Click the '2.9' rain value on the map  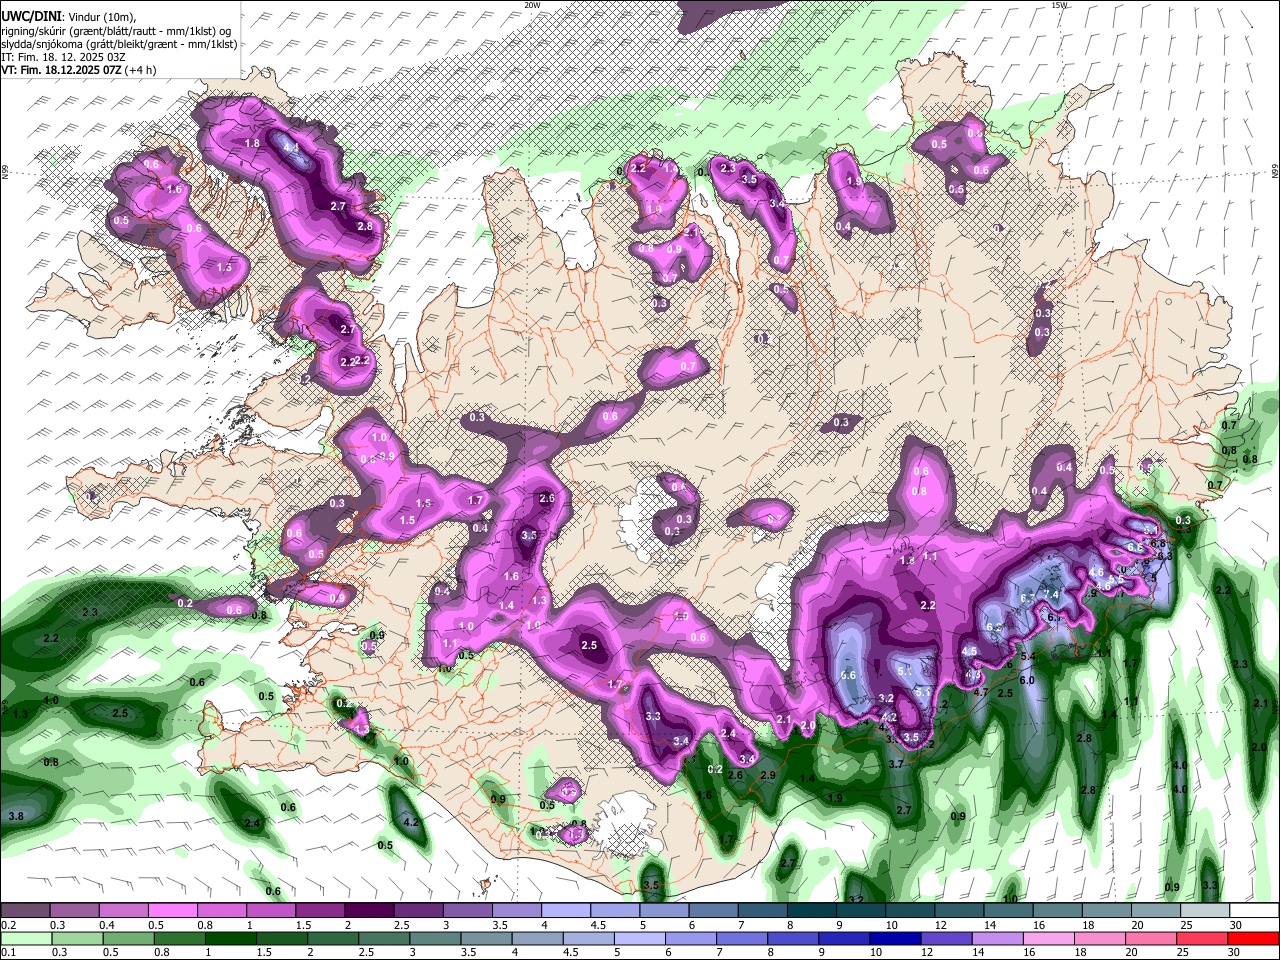(768, 775)
